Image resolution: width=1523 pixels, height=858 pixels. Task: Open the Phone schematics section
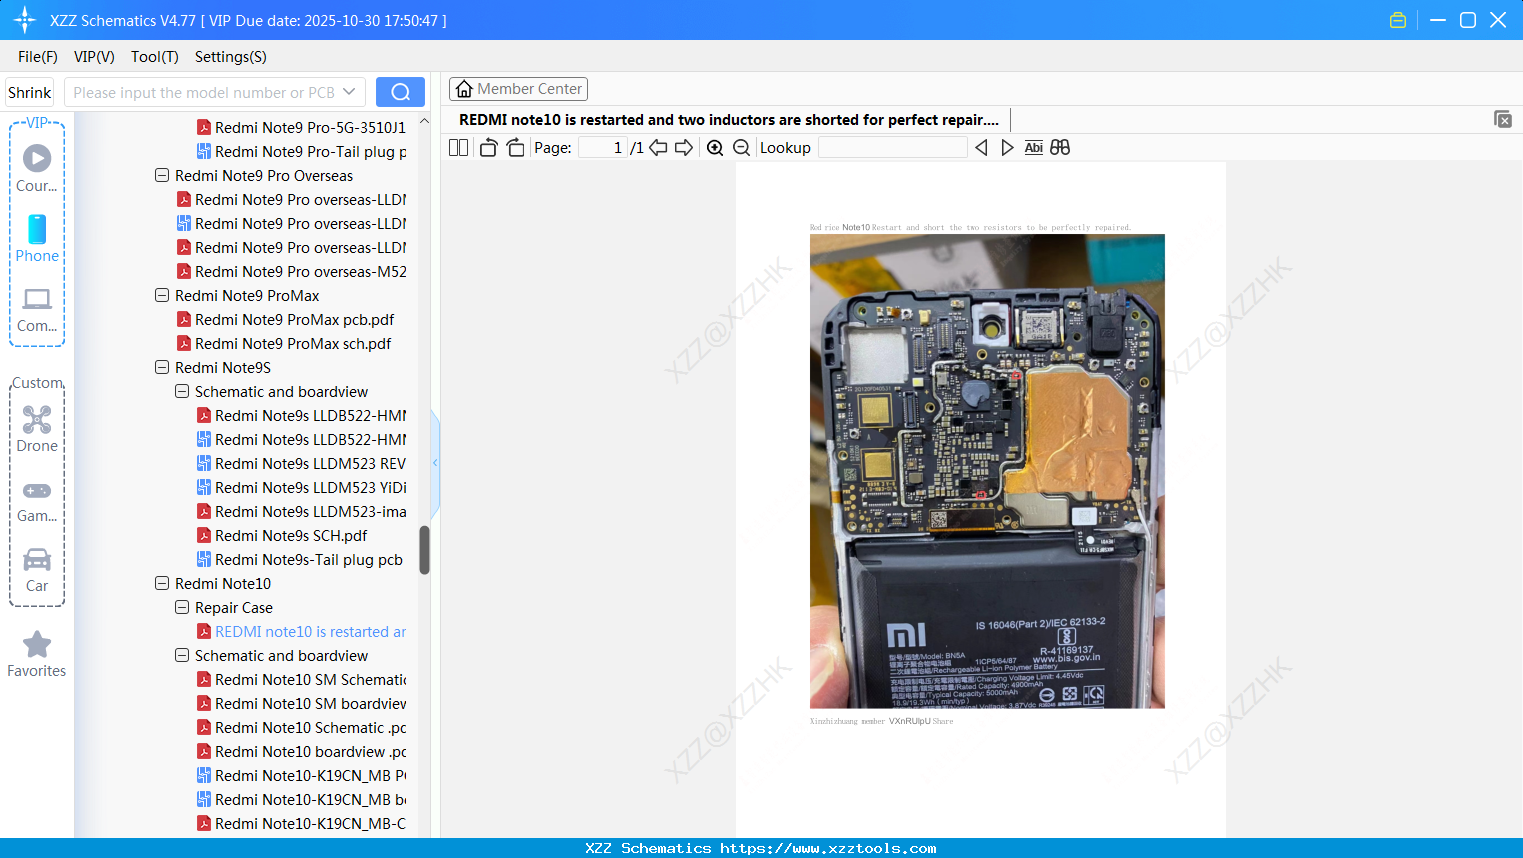pos(37,240)
